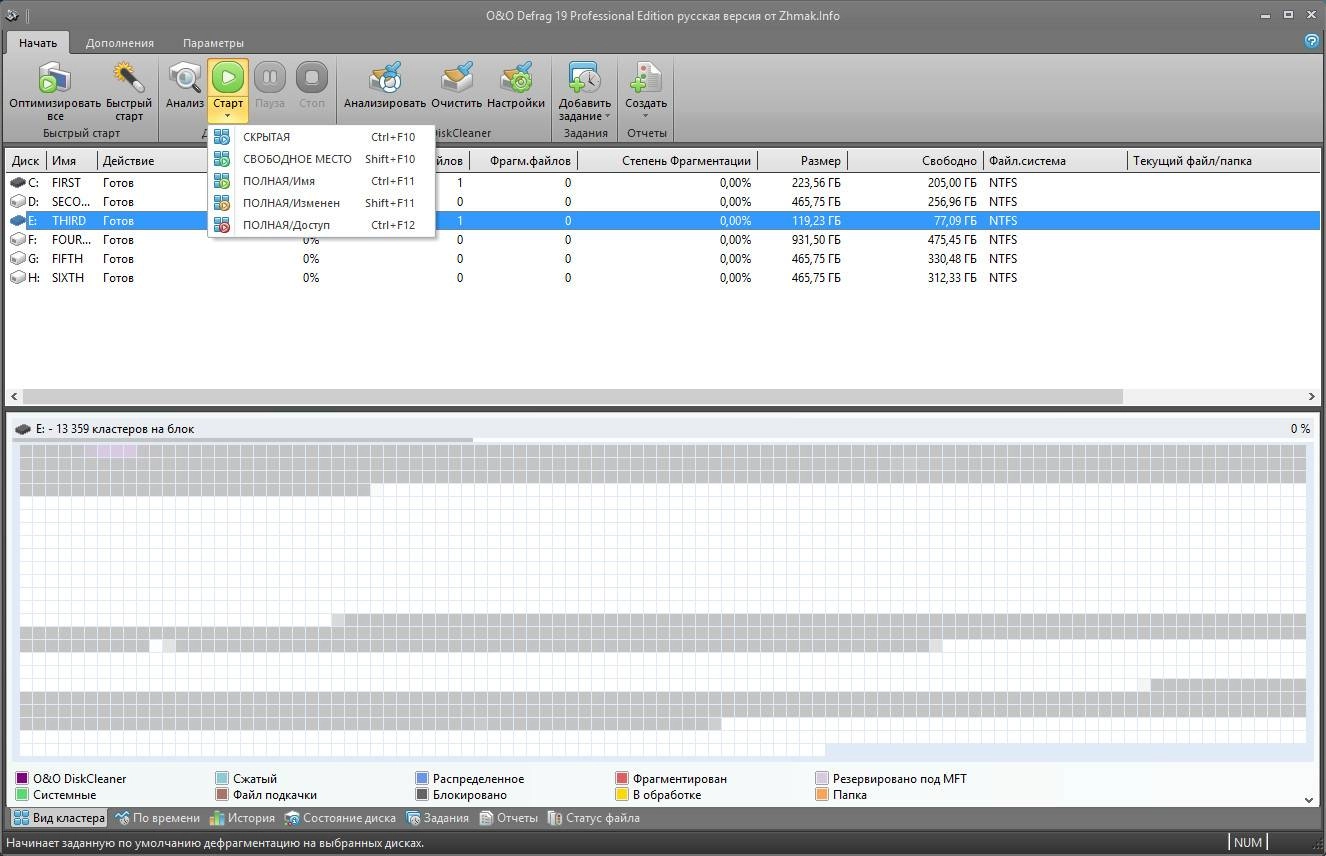The image size is (1326, 856).
Task: Sort by the Размер column header
Action: [802, 161]
